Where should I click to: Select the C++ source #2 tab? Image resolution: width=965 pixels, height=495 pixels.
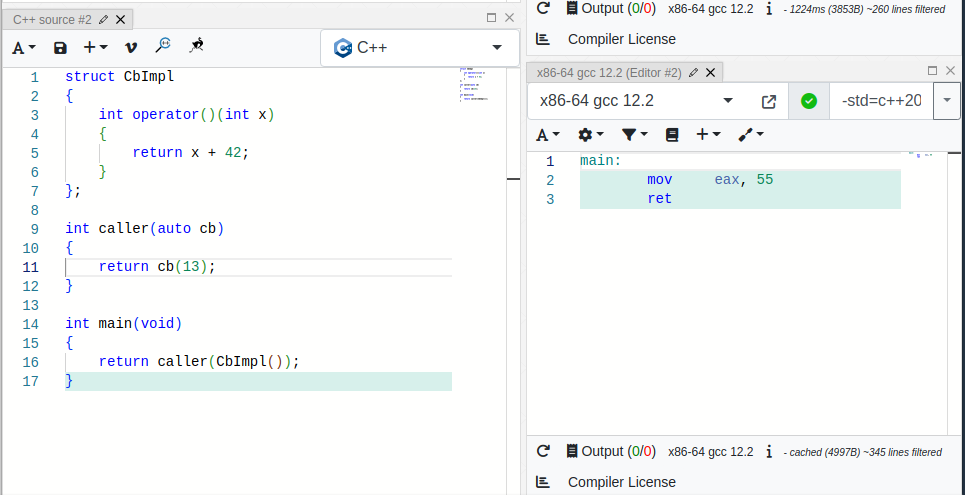tap(52, 19)
